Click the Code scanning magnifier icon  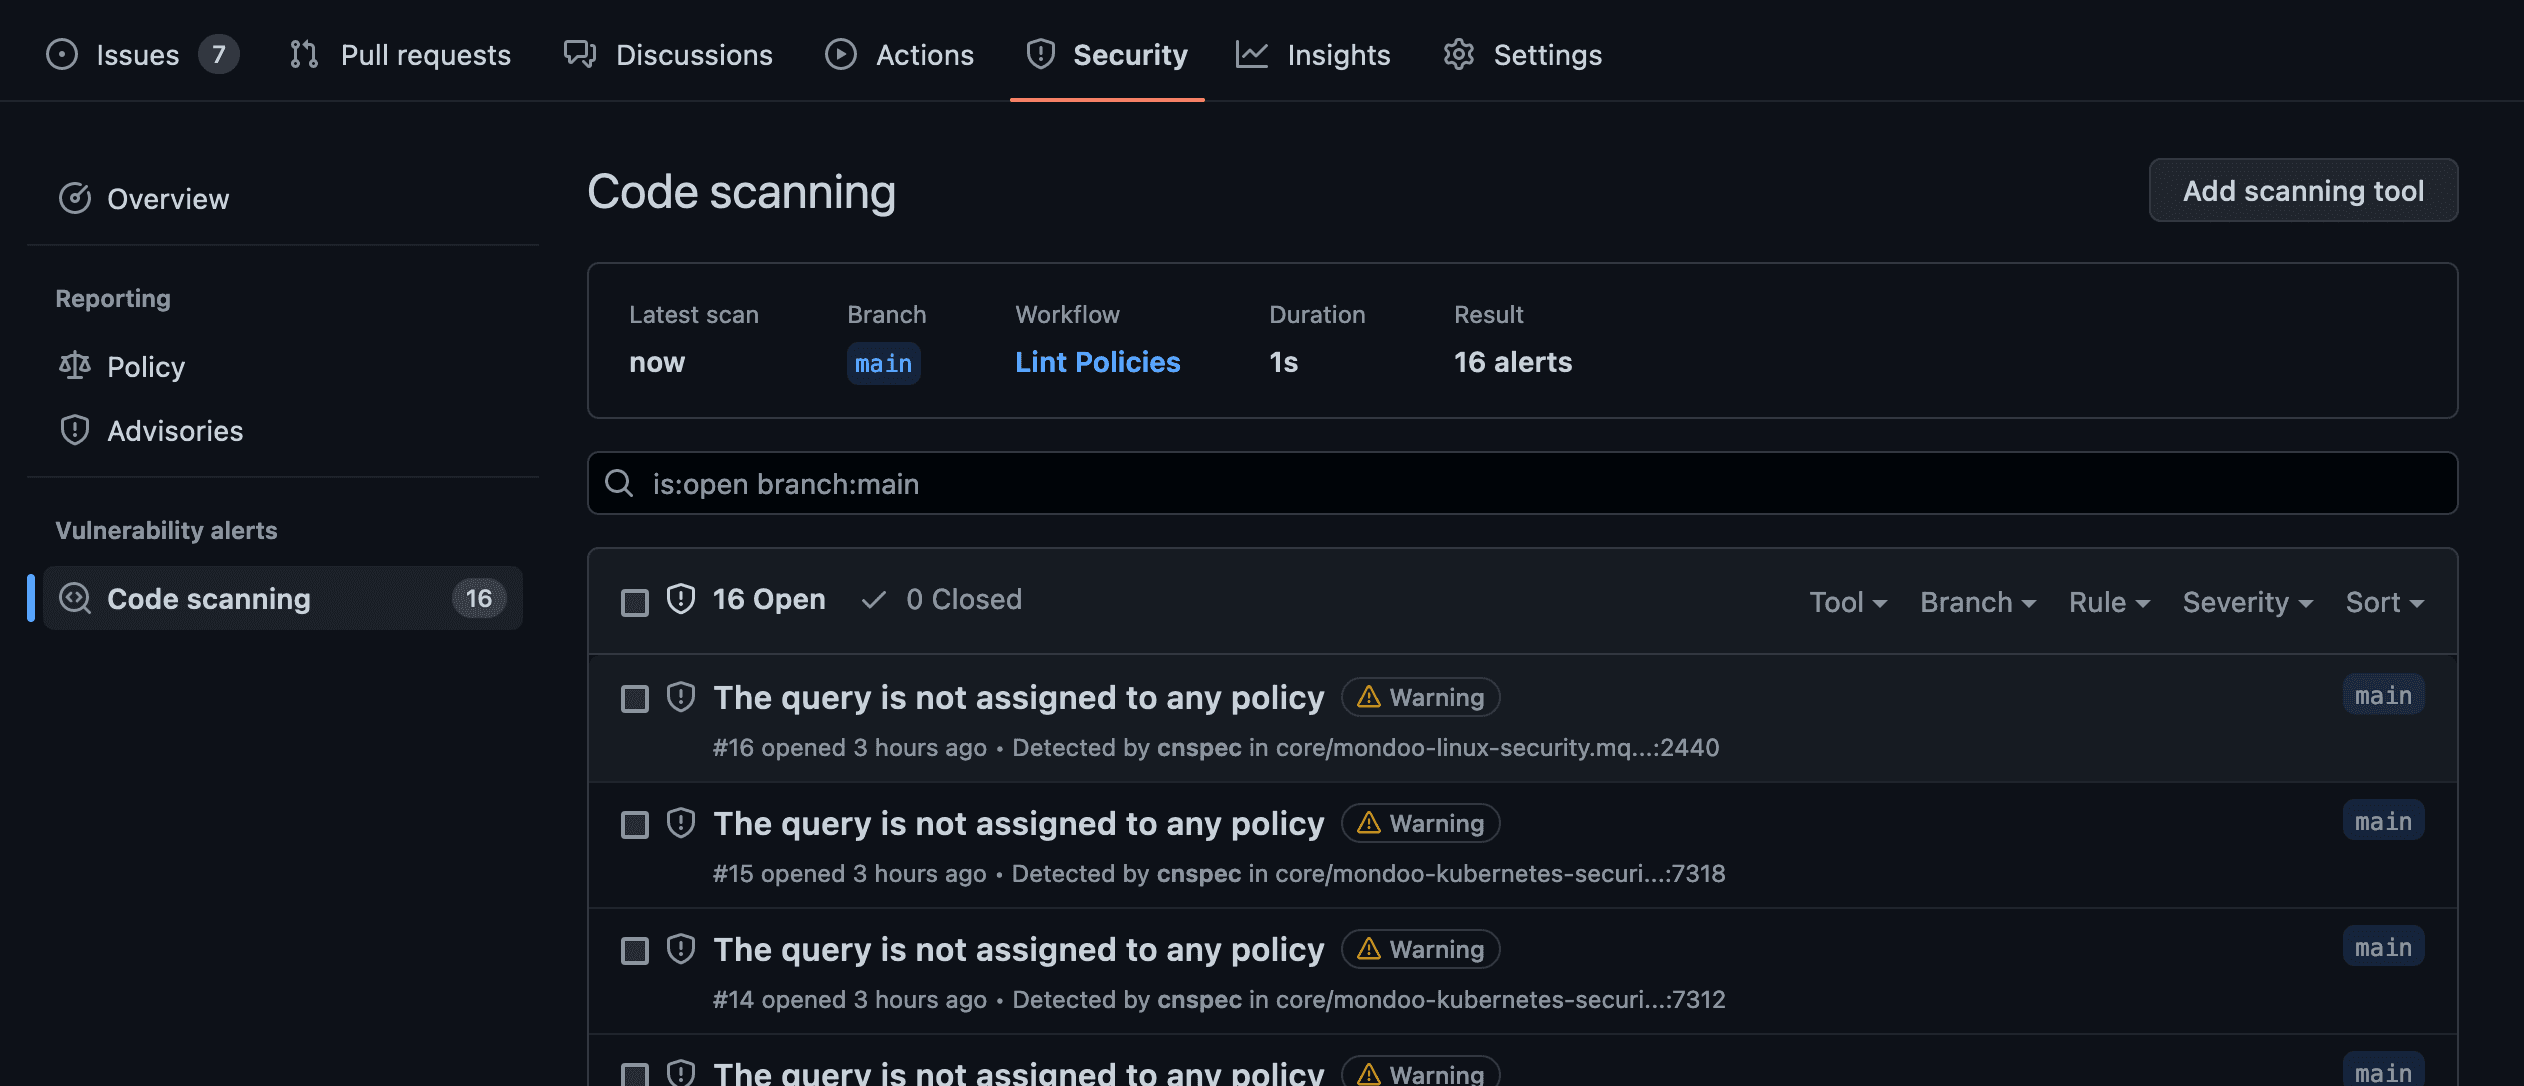point(75,598)
